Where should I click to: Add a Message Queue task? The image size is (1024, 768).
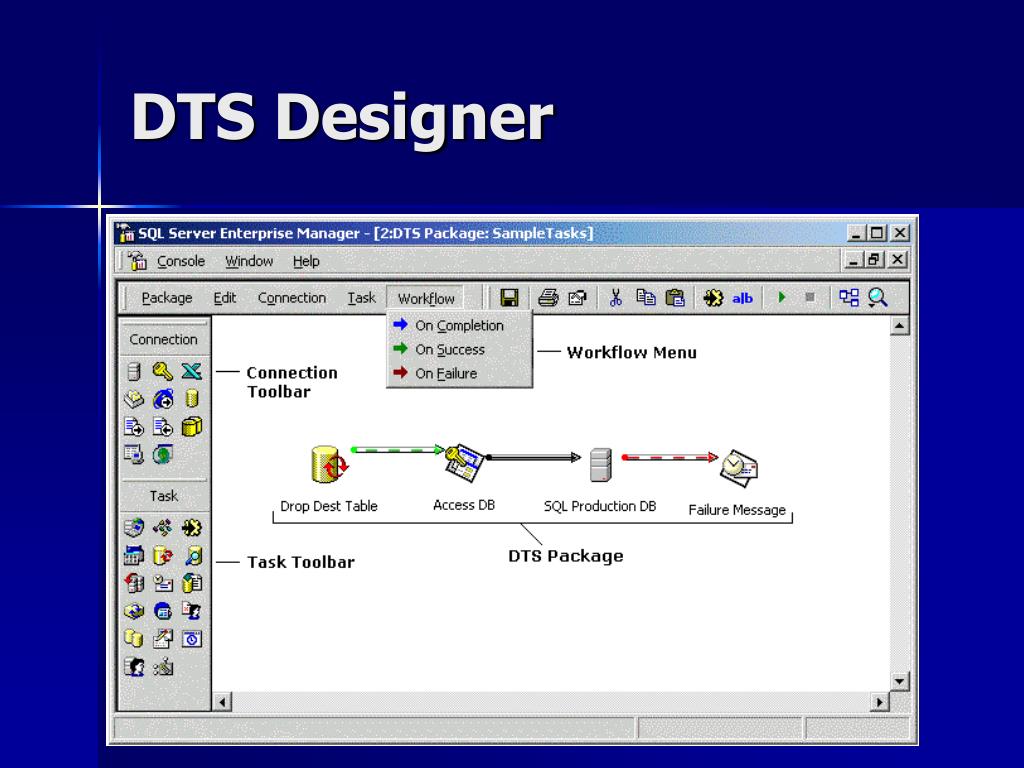pos(163,611)
